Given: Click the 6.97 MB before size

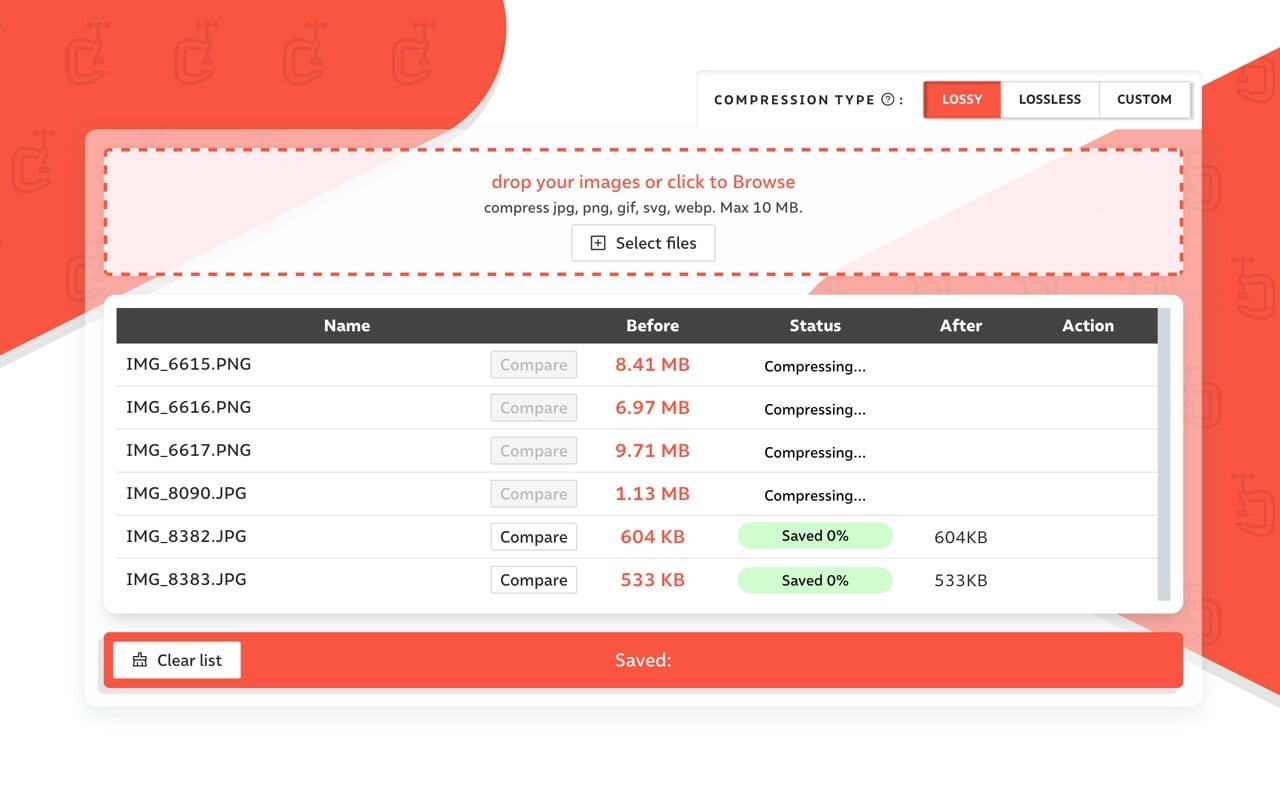Looking at the screenshot, I should click(x=653, y=408).
